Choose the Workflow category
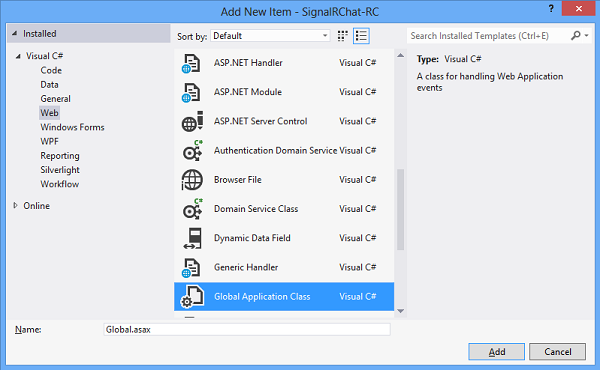600x370 pixels. coord(60,184)
